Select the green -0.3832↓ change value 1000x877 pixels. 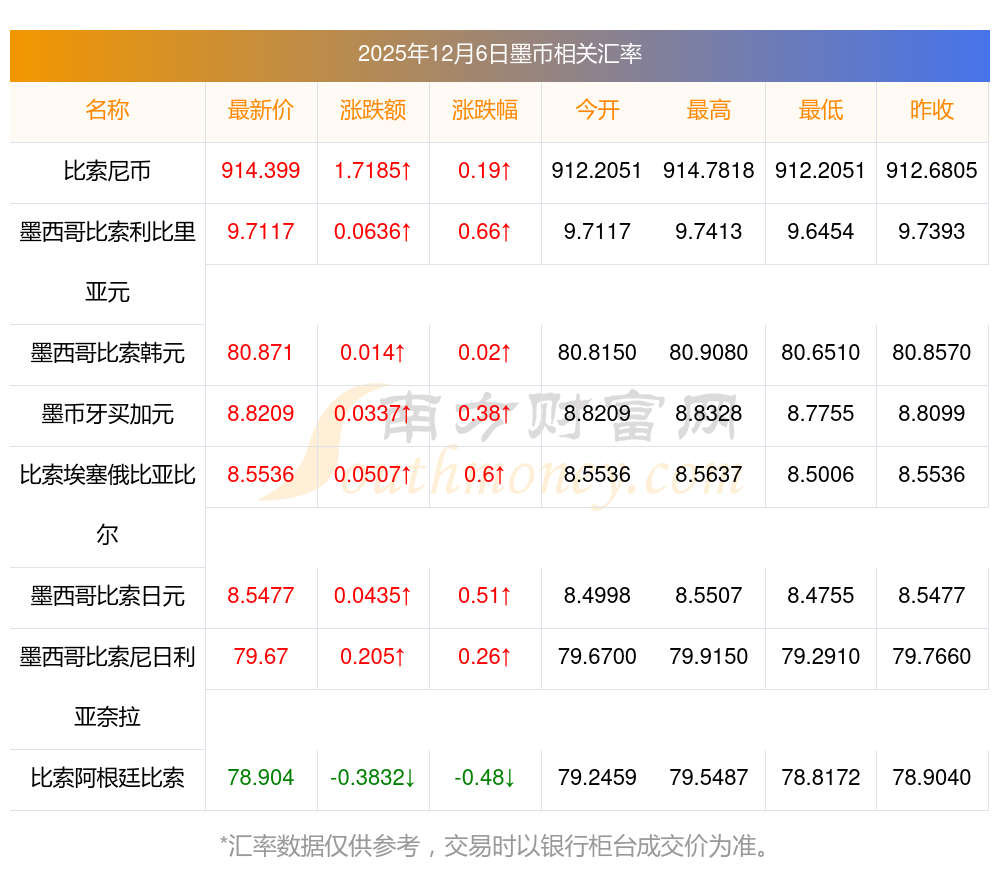coord(373,778)
